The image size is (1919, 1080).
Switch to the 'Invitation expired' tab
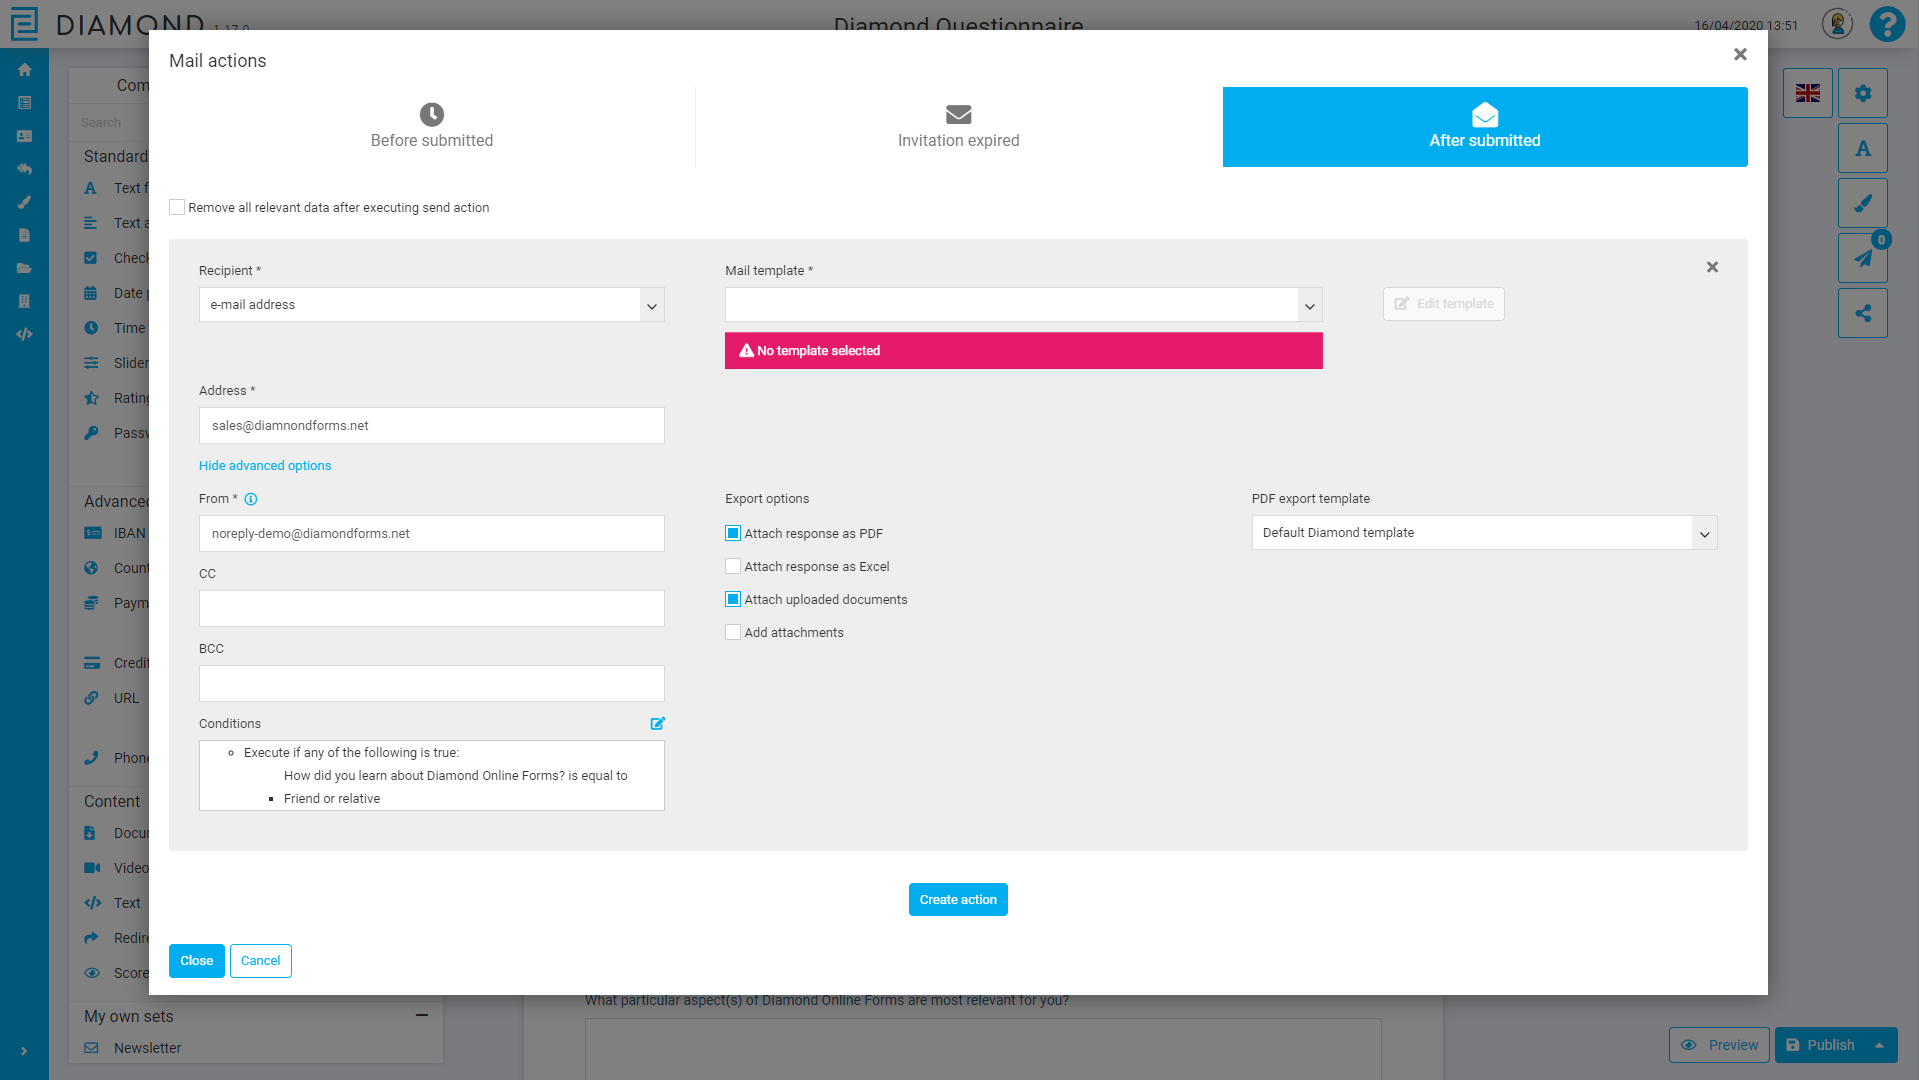point(957,127)
